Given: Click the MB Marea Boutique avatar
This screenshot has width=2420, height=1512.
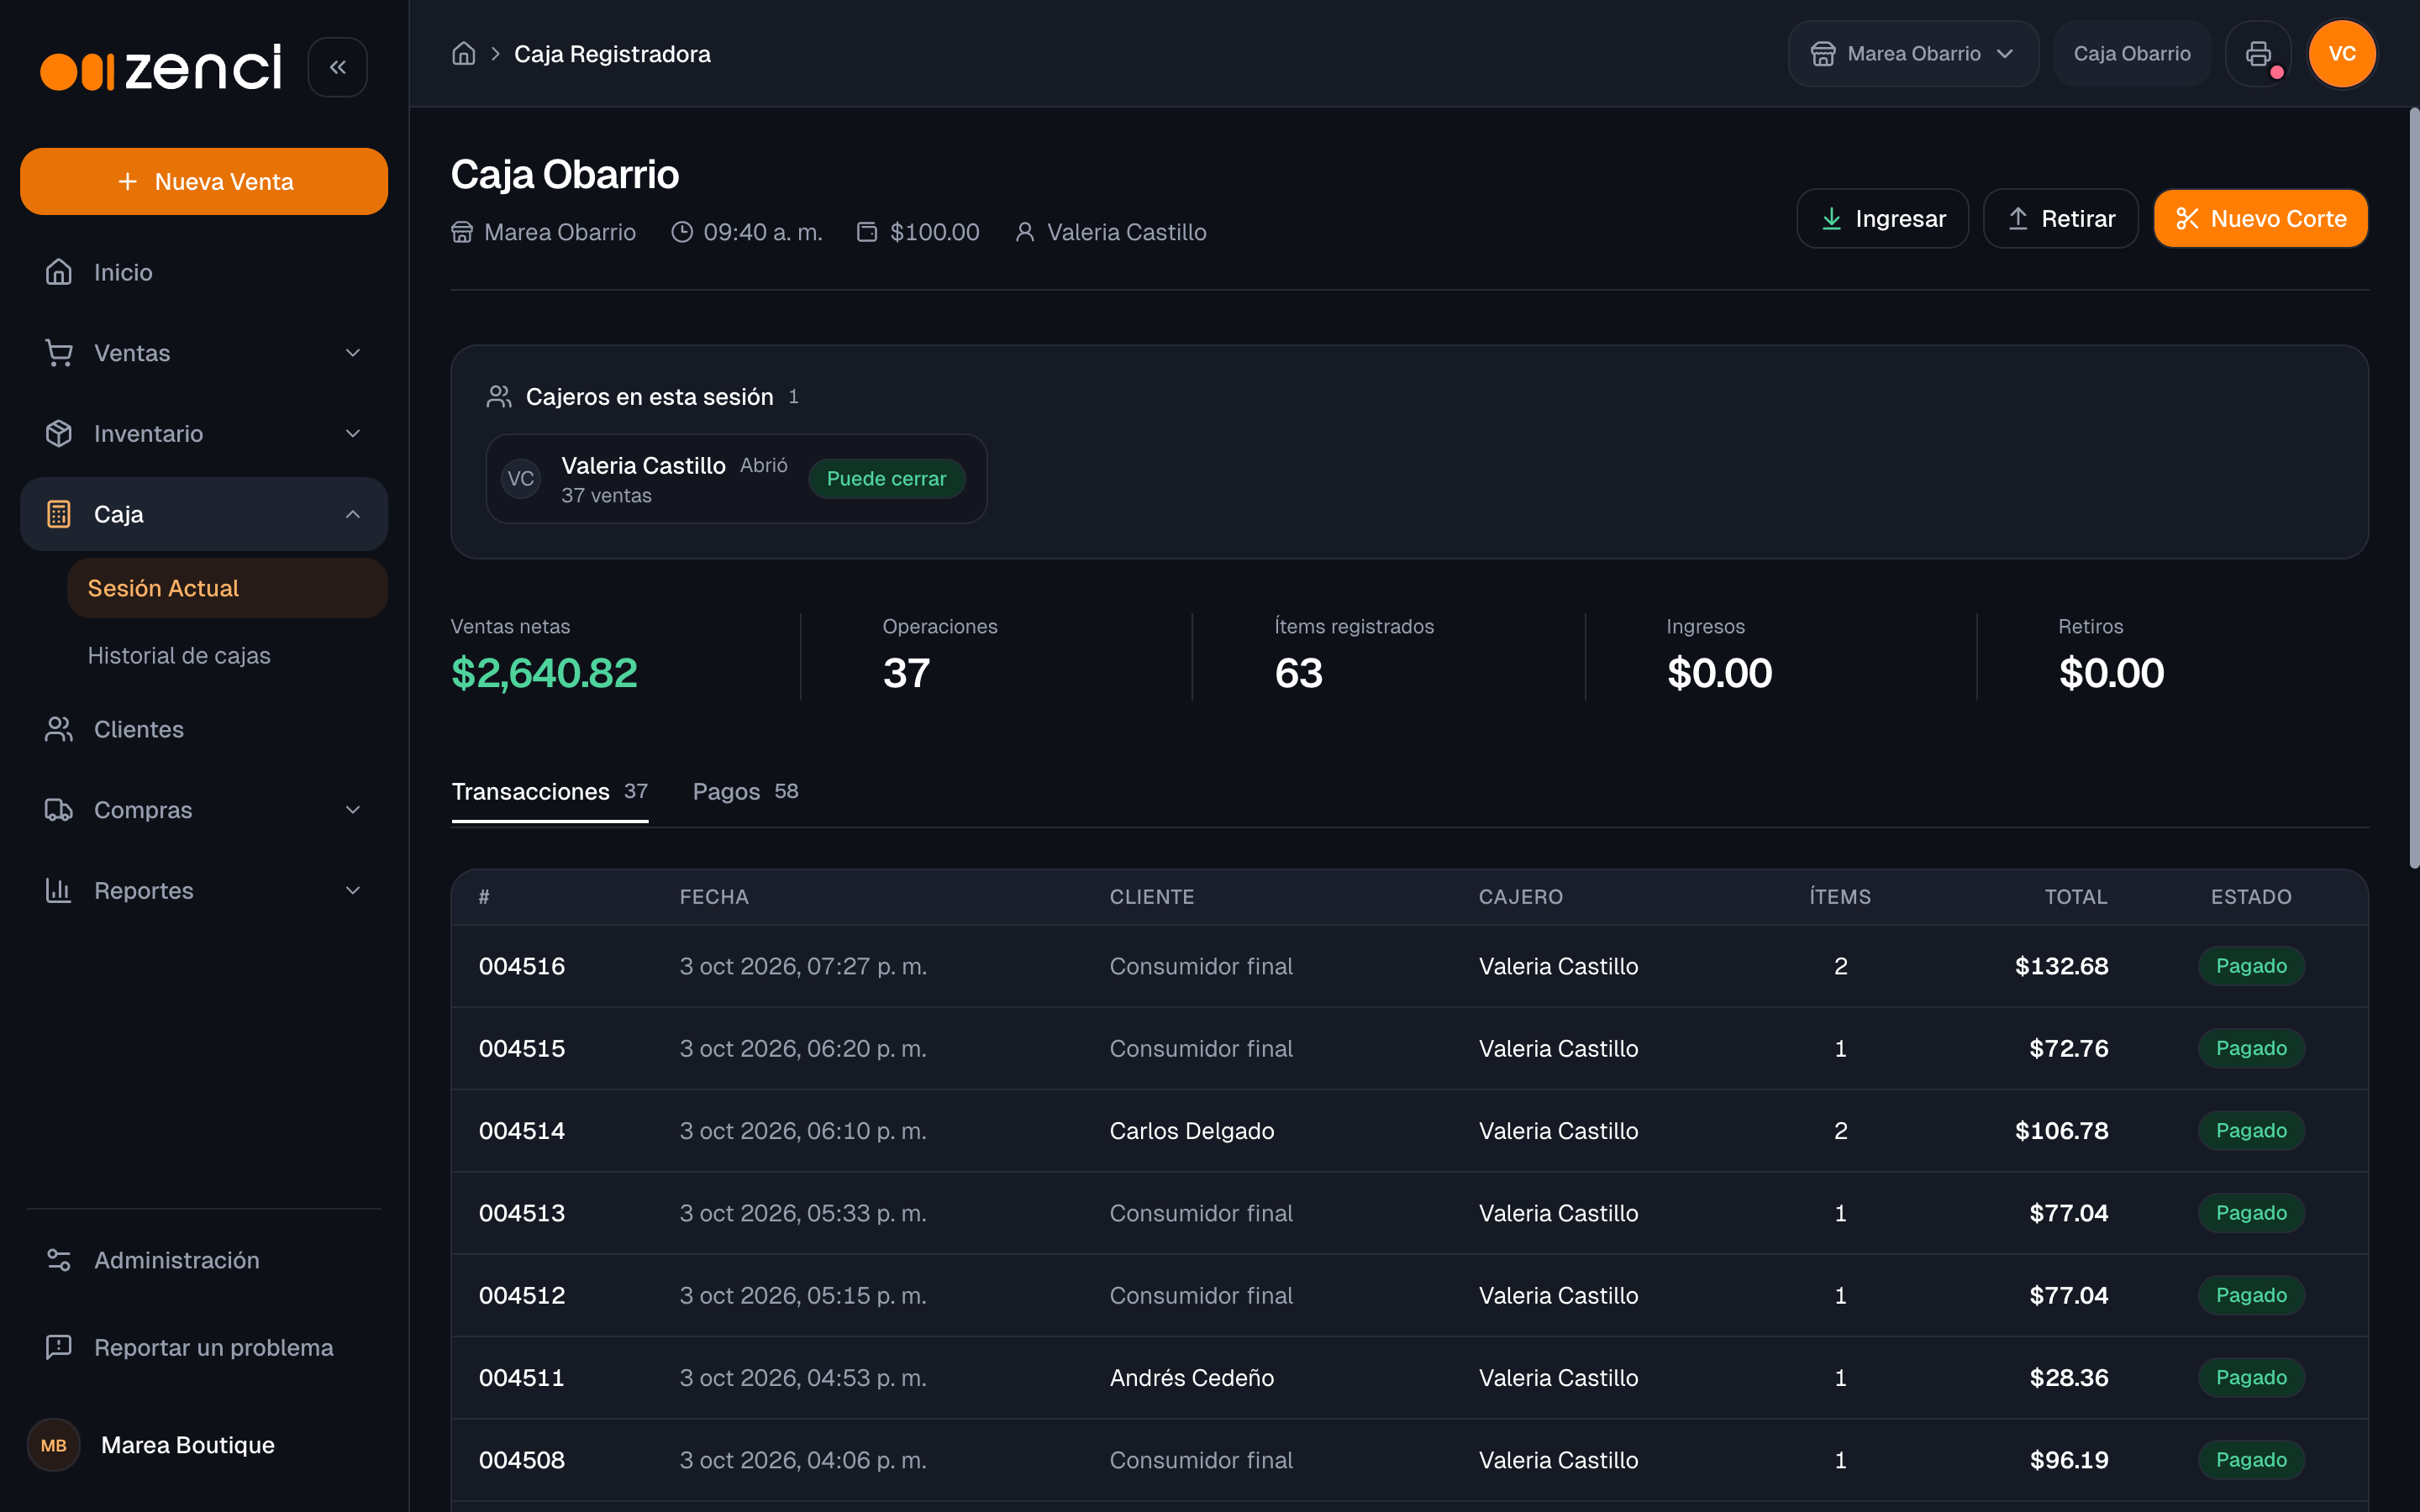Looking at the screenshot, I should (54, 1445).
